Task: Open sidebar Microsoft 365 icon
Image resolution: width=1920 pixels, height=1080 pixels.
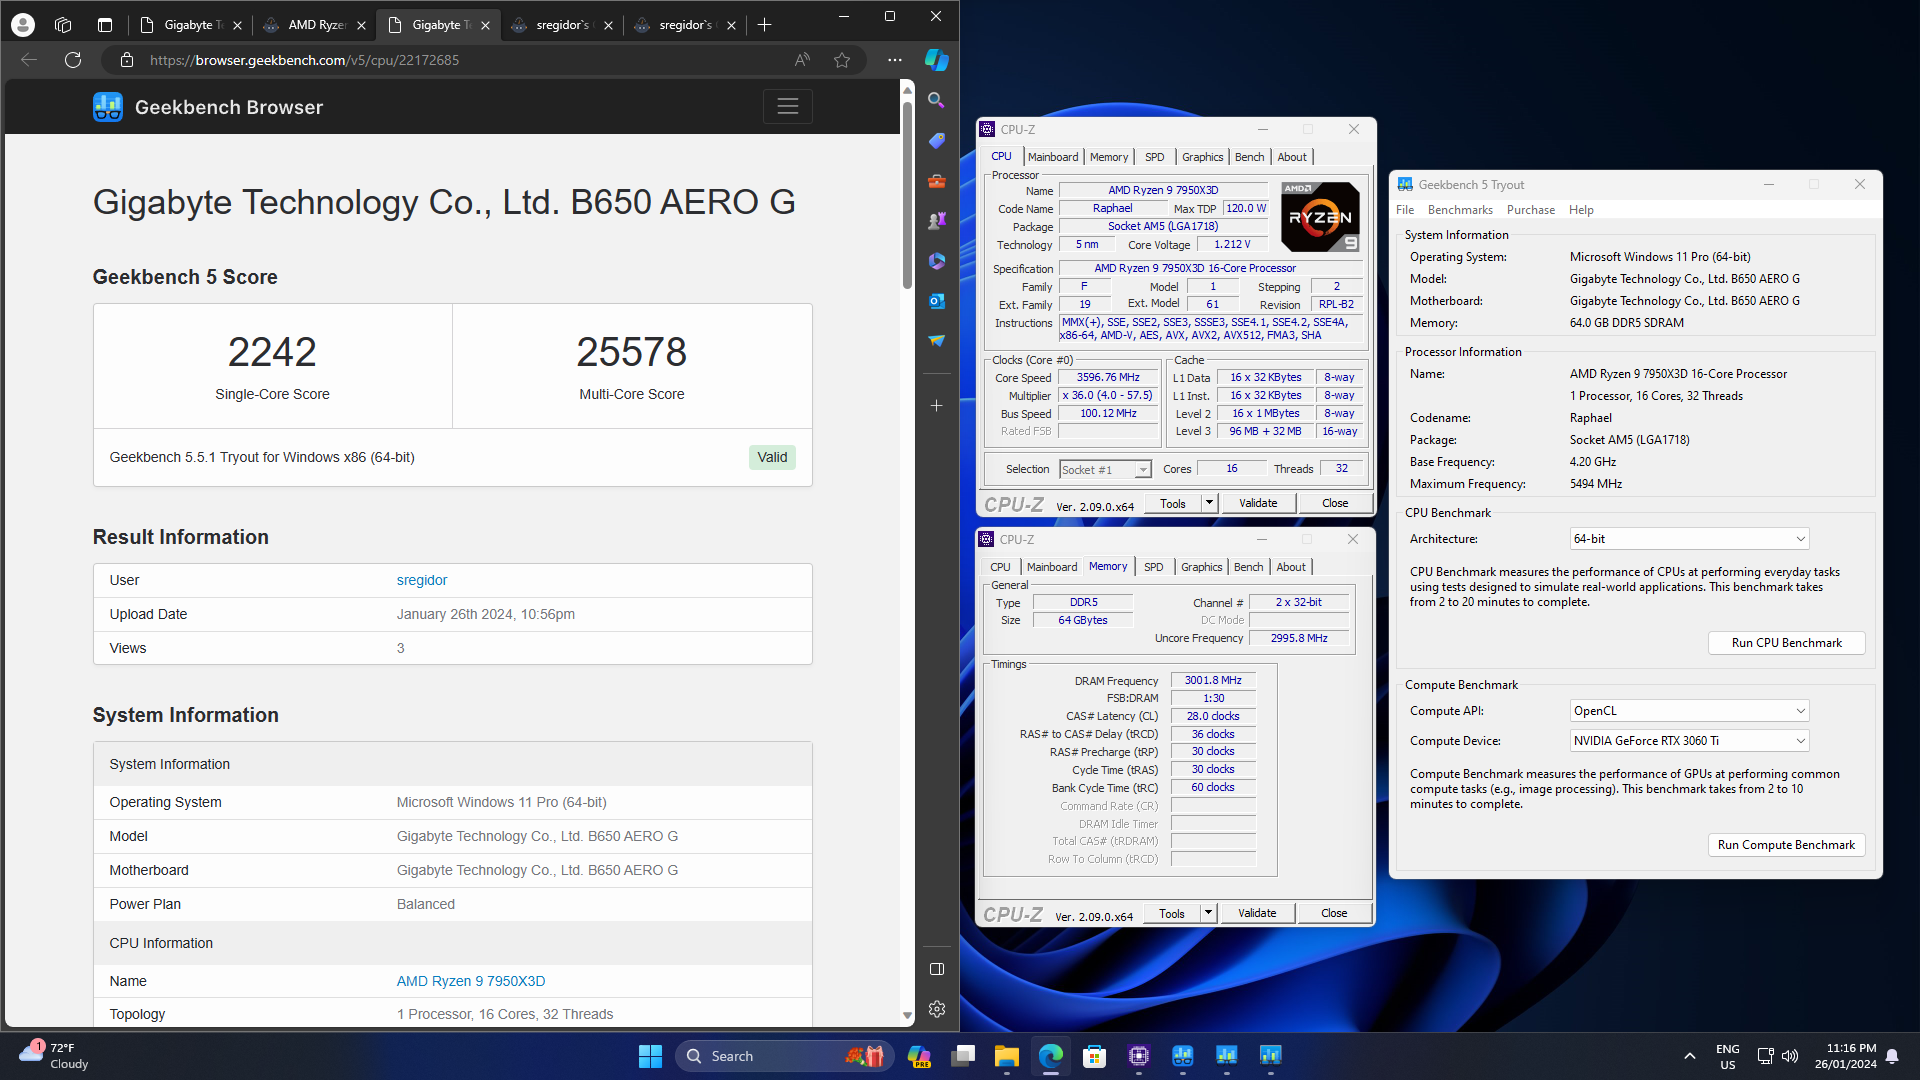Action: 937,261
